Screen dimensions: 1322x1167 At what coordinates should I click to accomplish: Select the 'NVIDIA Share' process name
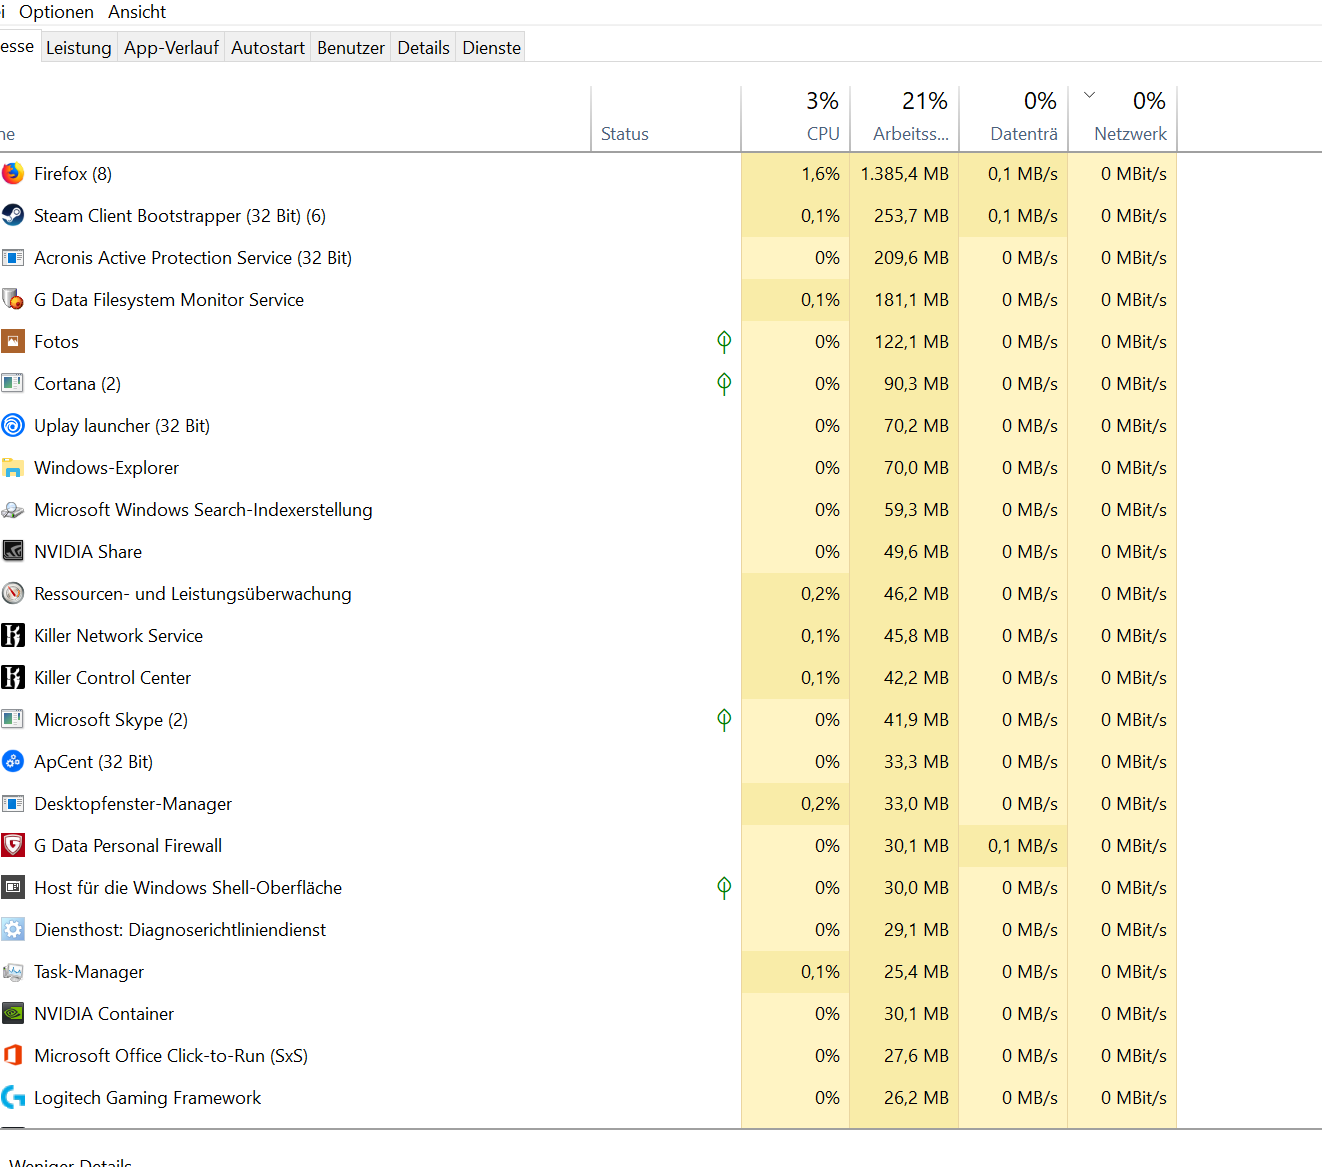(x=88, y=552)
